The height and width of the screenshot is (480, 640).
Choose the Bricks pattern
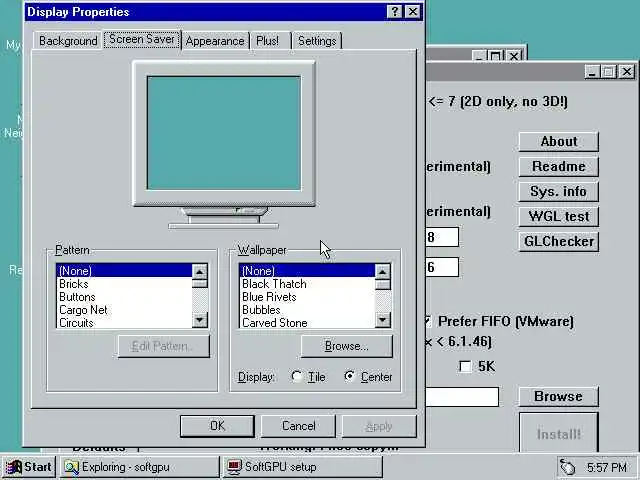(124, 284)
